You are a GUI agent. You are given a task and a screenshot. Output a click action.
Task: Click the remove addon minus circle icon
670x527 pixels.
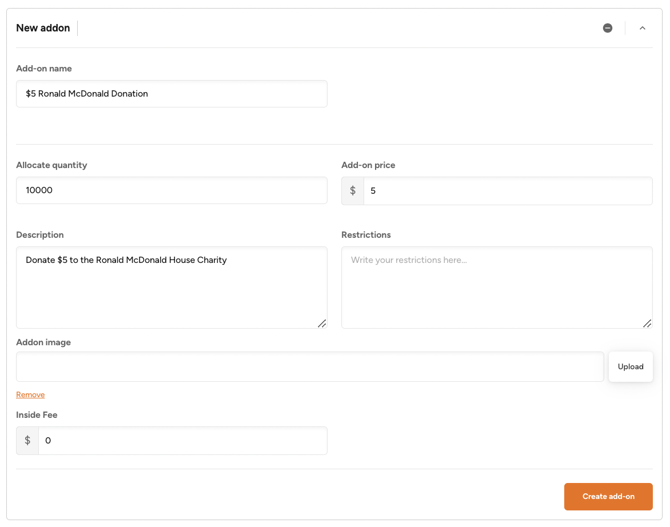pos(607,28)
